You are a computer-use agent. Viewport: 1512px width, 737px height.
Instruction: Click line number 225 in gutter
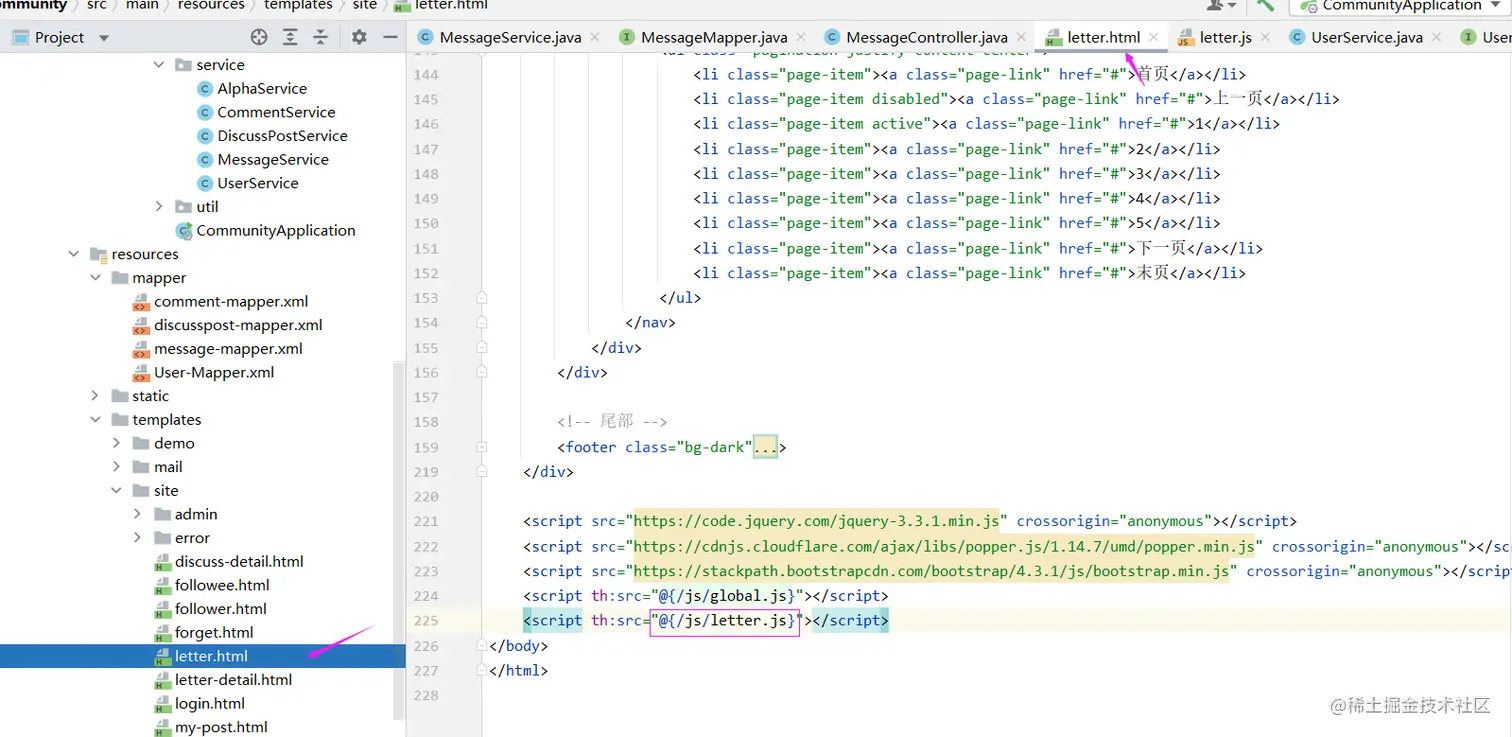(426, 620)
